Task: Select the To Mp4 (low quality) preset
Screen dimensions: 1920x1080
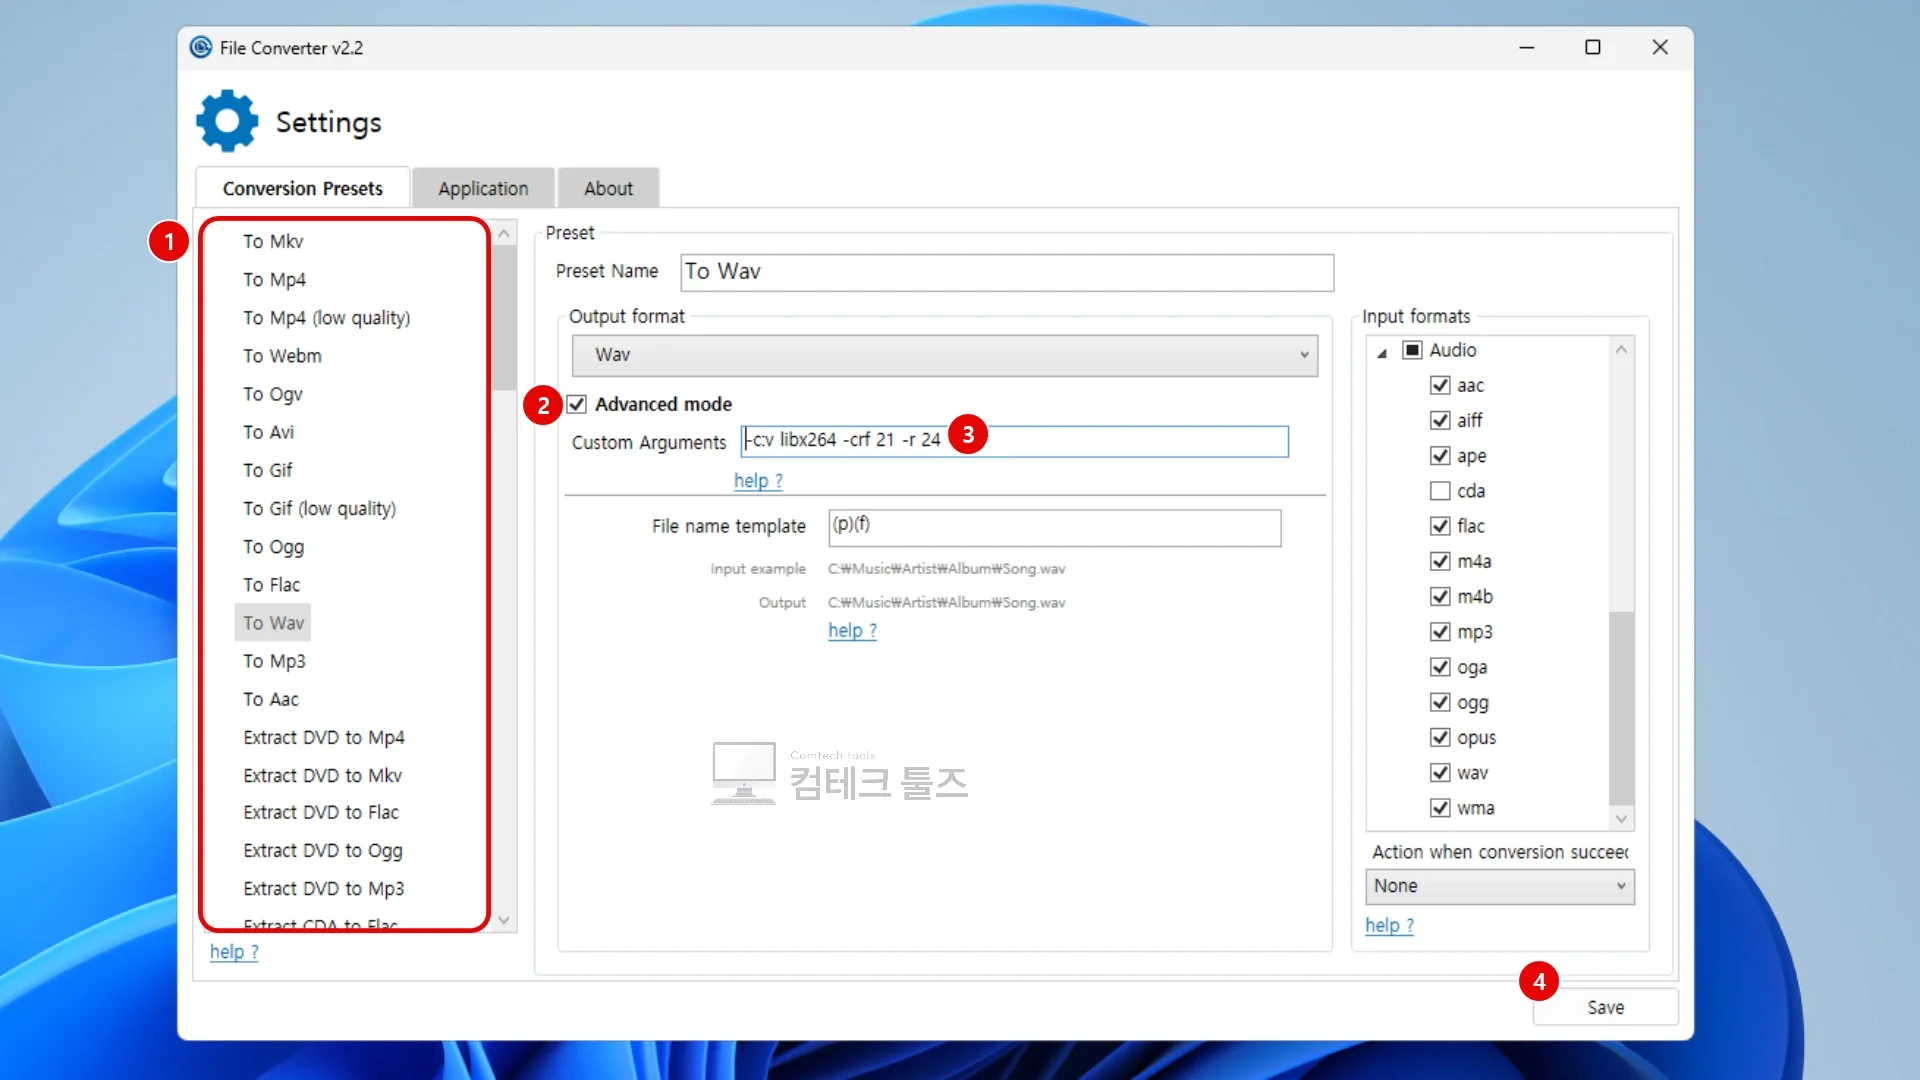Action: click(x=327, y=318)
